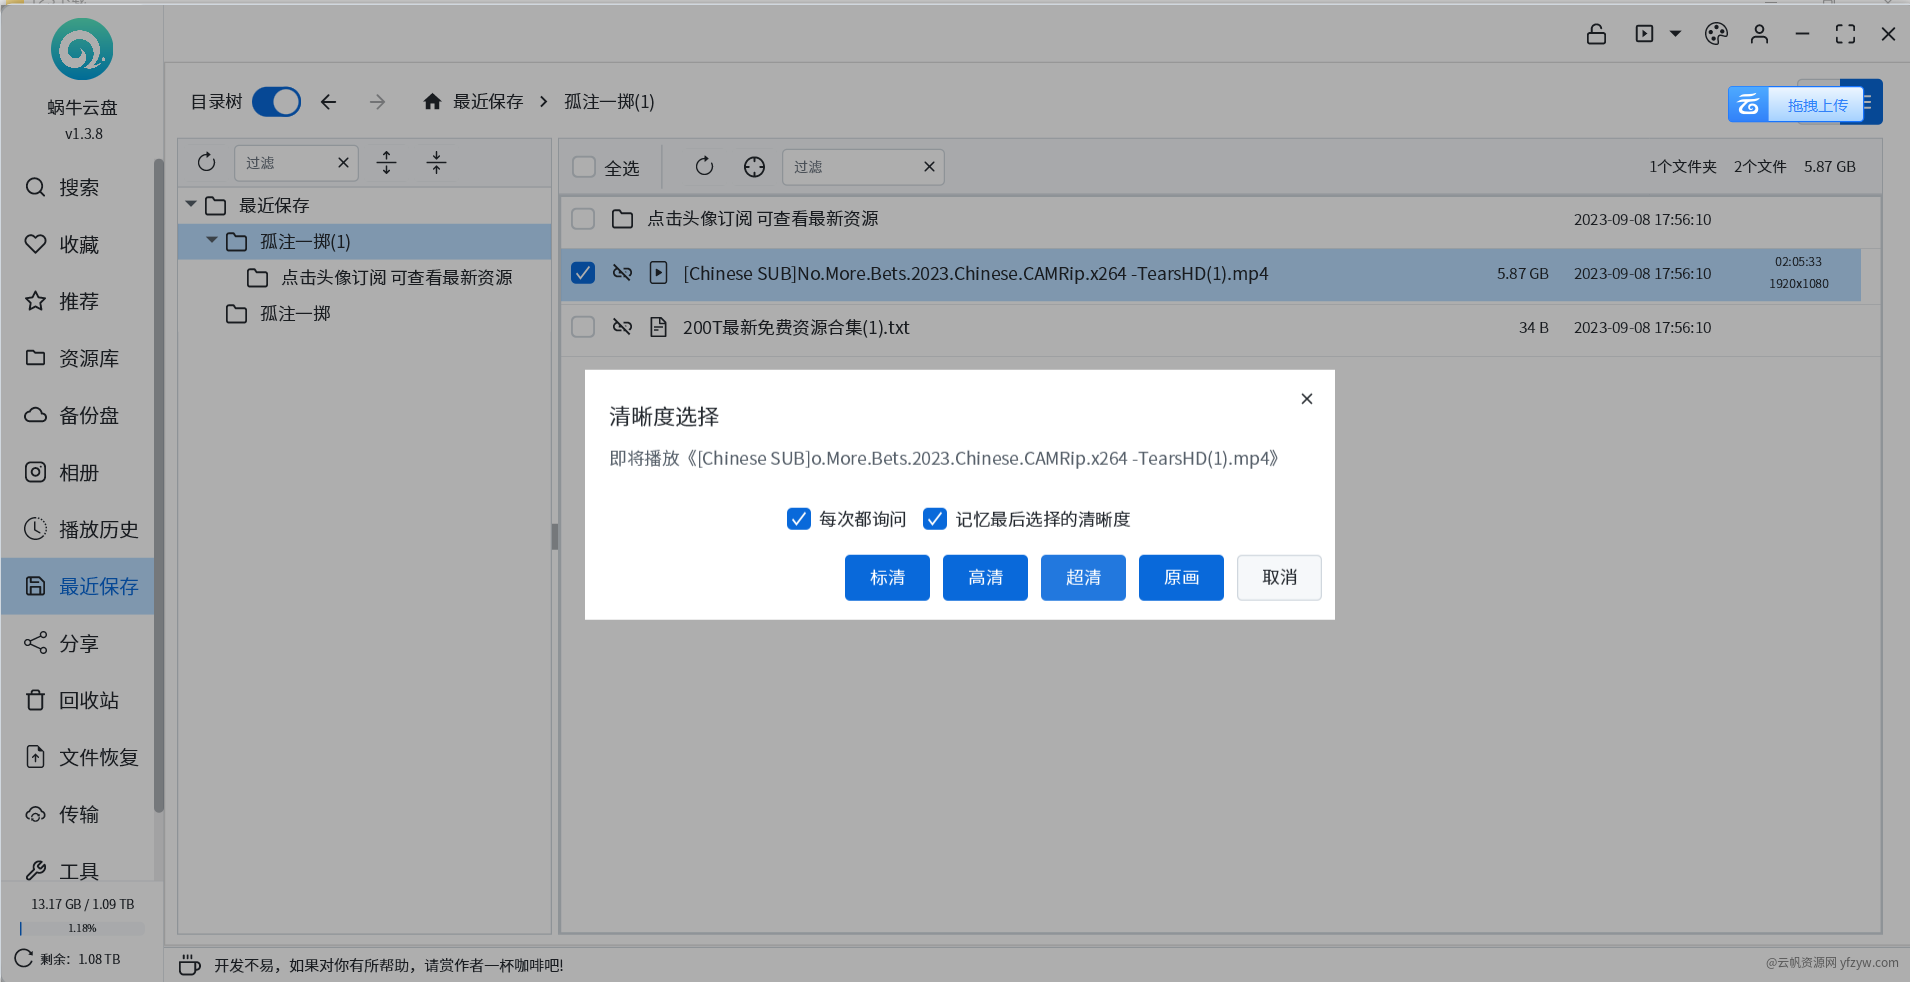Check the 全选 select-all checkbox
This screenshot has height=982, width=1910.
point(584,167)
